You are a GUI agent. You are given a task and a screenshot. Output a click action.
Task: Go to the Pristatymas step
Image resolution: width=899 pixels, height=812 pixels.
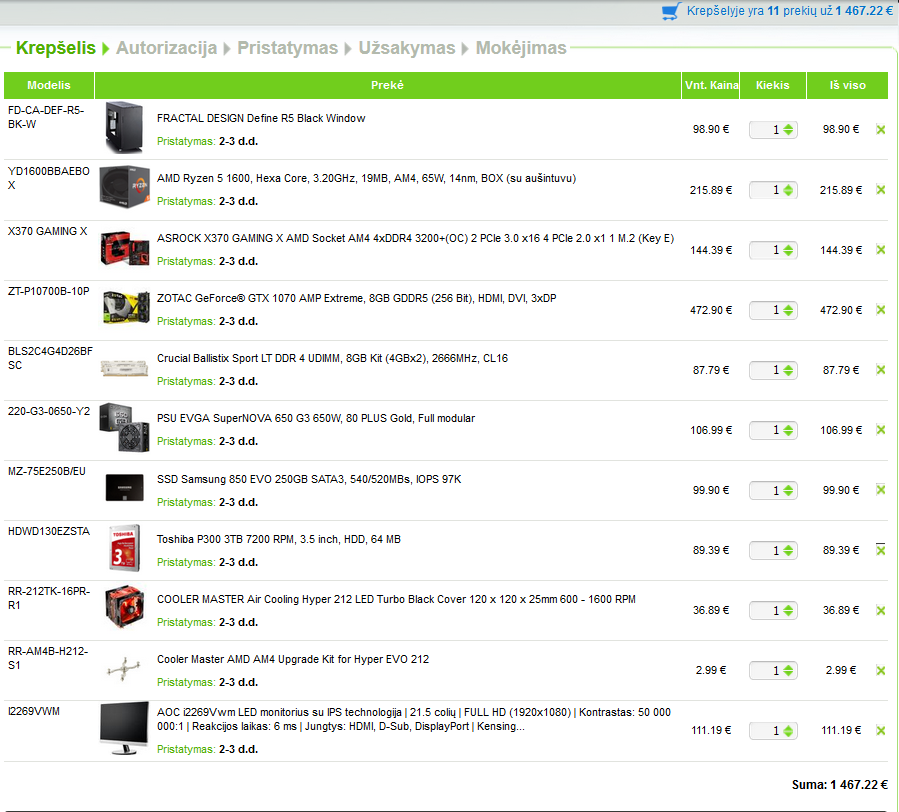(287, 48)
